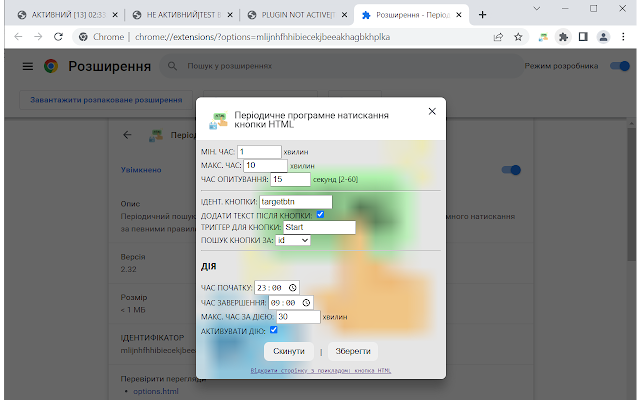
Task: Toggle 'АКТИВУВАТИ ДІЮ' checkbox
Action: [x=273, y=330]
